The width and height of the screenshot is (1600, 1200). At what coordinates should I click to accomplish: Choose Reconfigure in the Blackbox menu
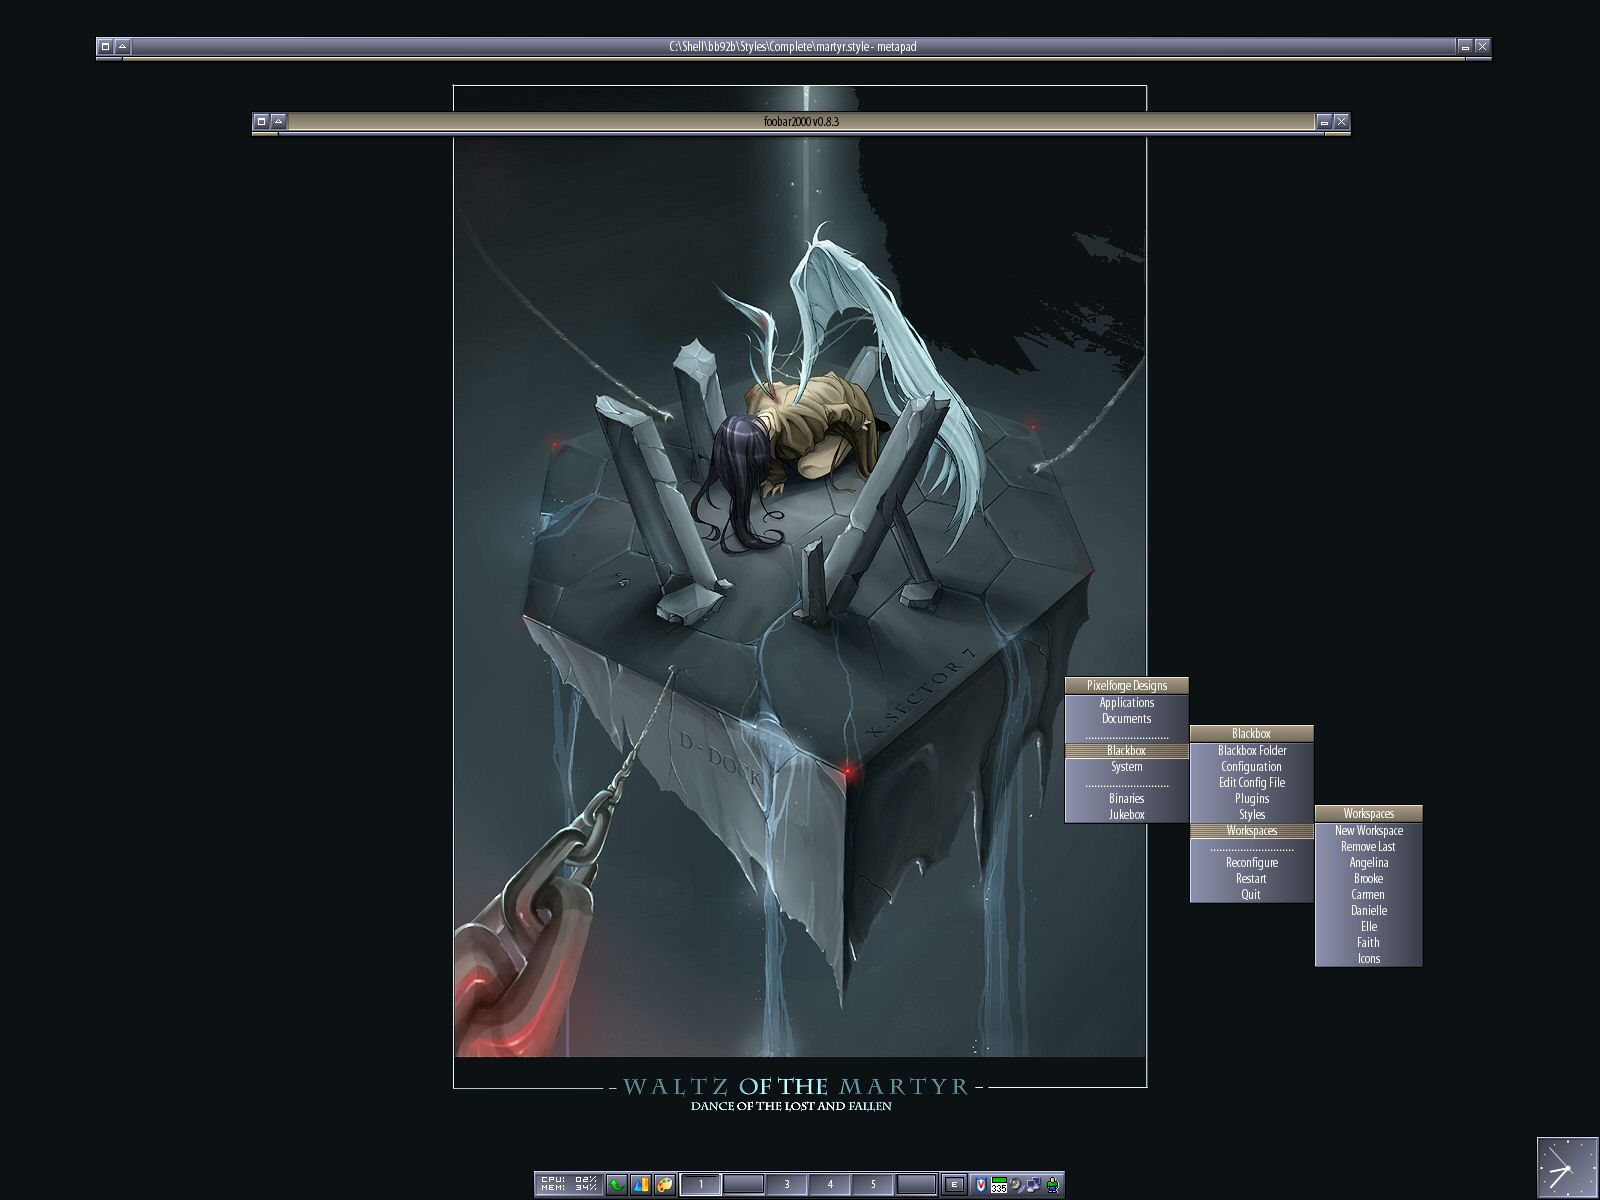[1251, 863]
